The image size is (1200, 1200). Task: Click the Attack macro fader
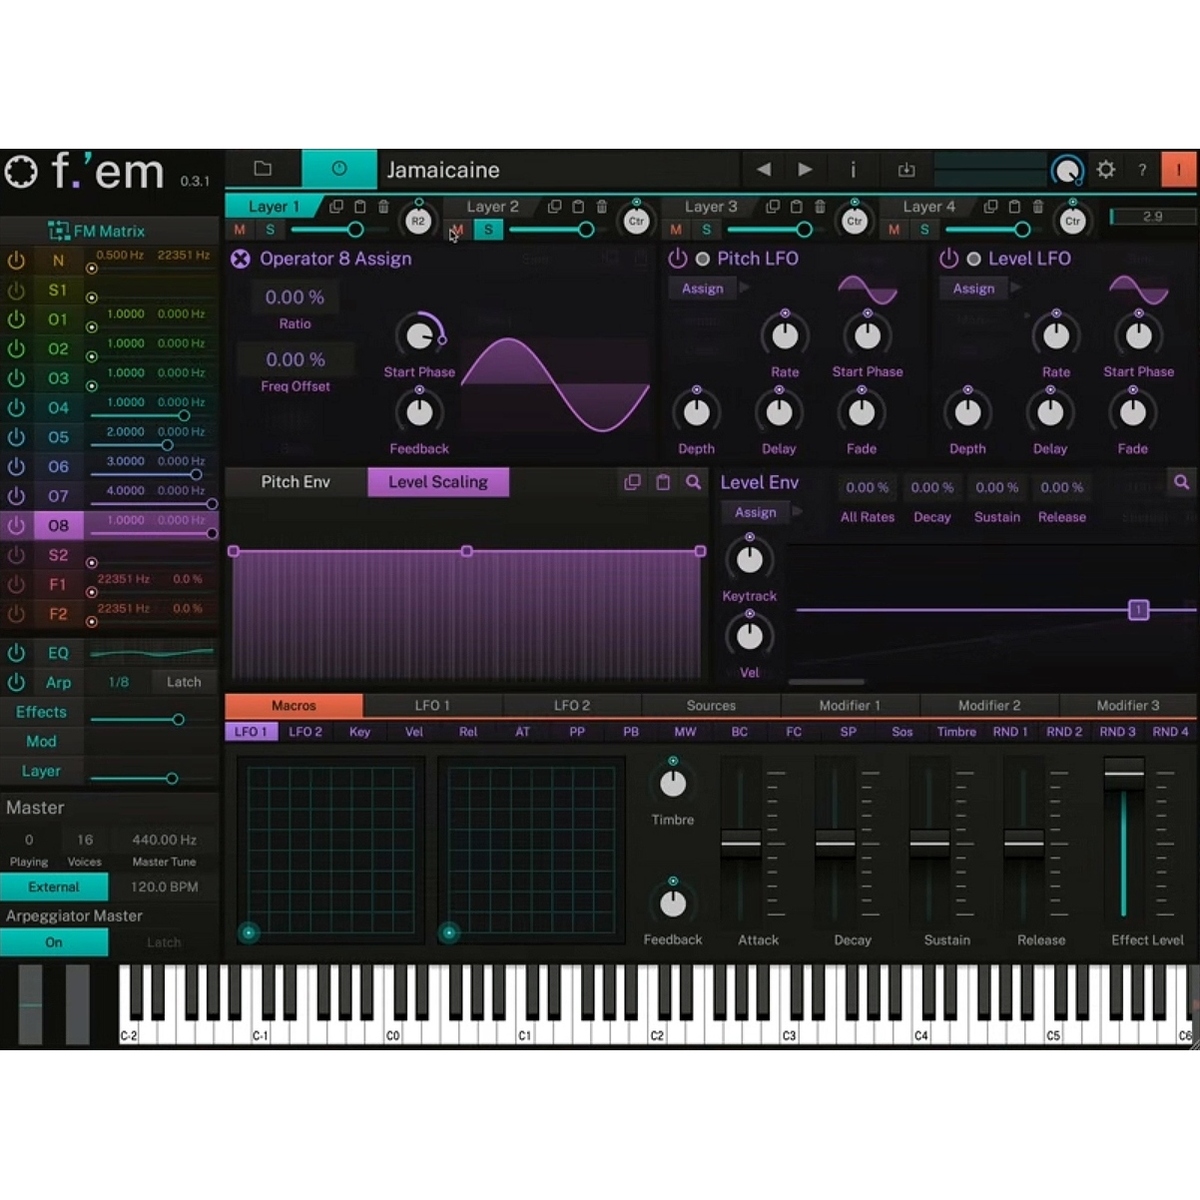(x=741, y=843)
